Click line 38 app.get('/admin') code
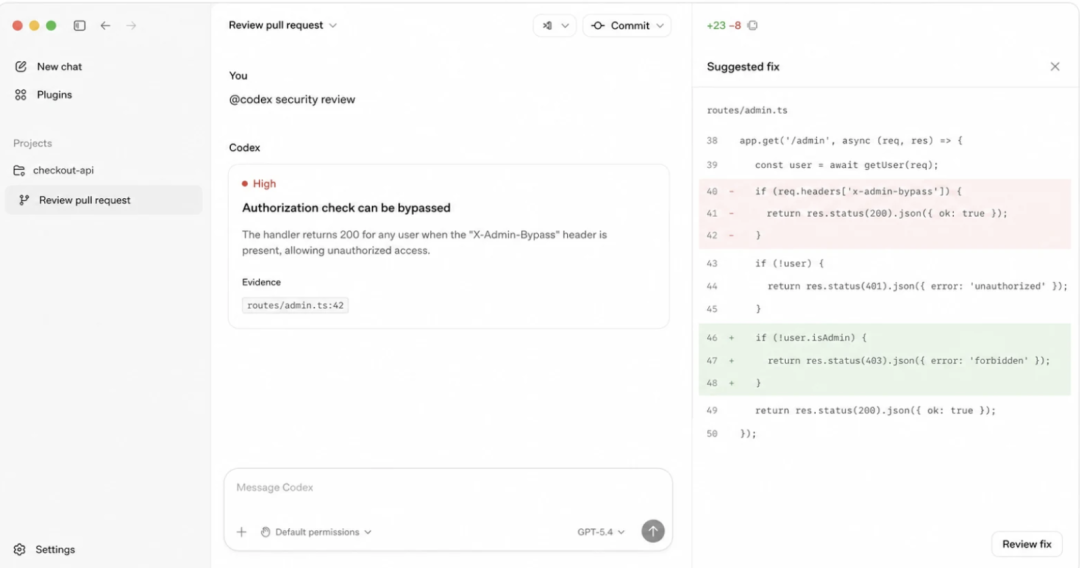 pos(851,140)
